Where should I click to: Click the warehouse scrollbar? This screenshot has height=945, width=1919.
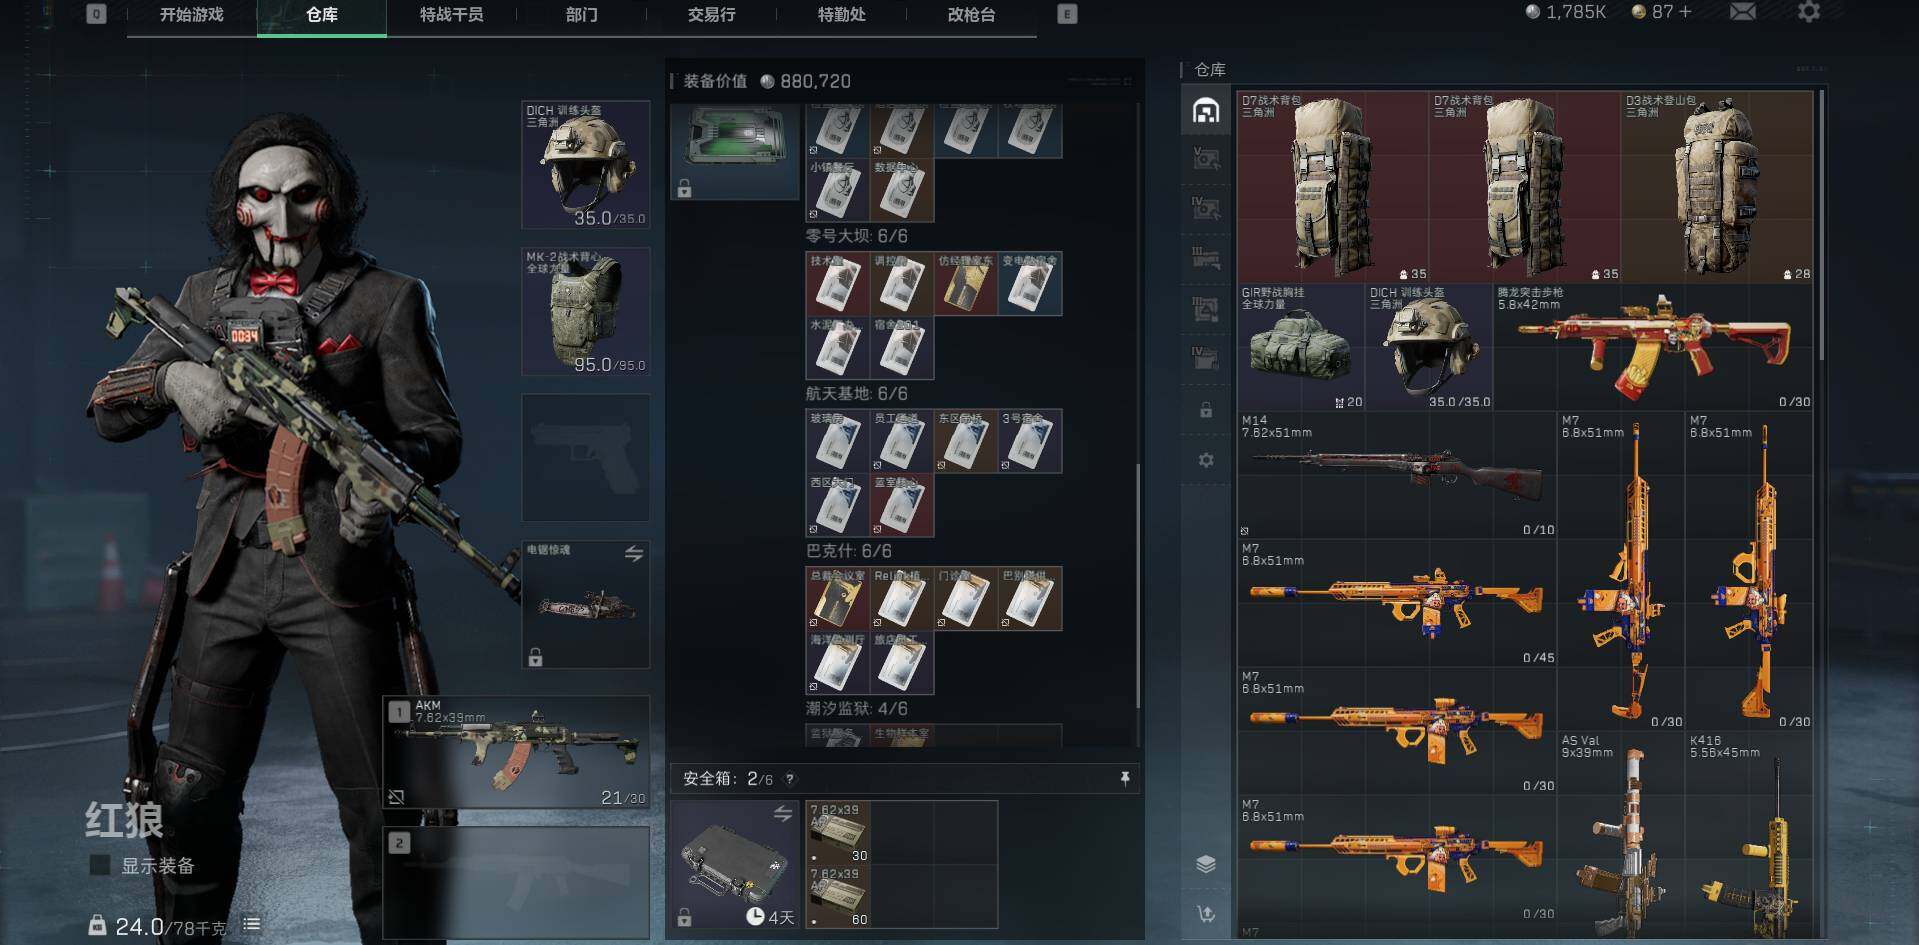coord(1821,225)
